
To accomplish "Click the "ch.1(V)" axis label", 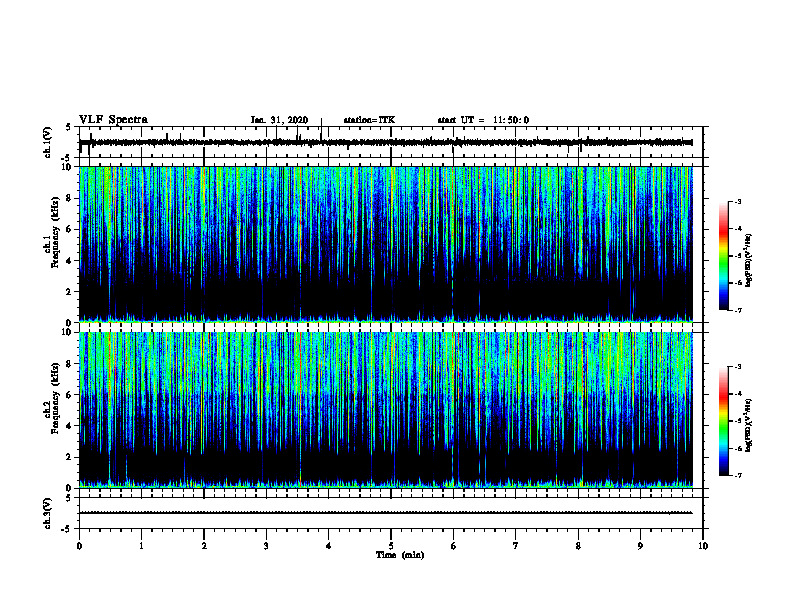I will point(48,142).
